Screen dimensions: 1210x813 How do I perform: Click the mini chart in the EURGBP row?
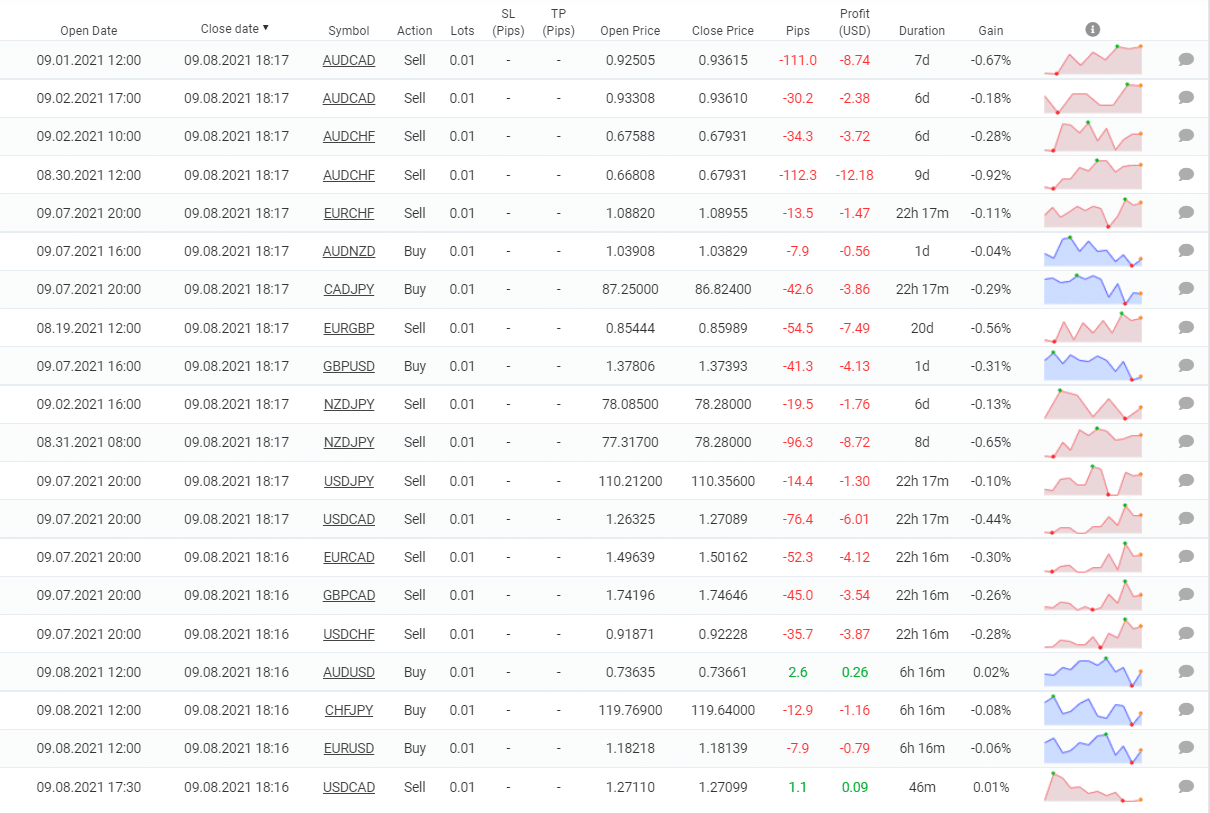(1093, 327)
